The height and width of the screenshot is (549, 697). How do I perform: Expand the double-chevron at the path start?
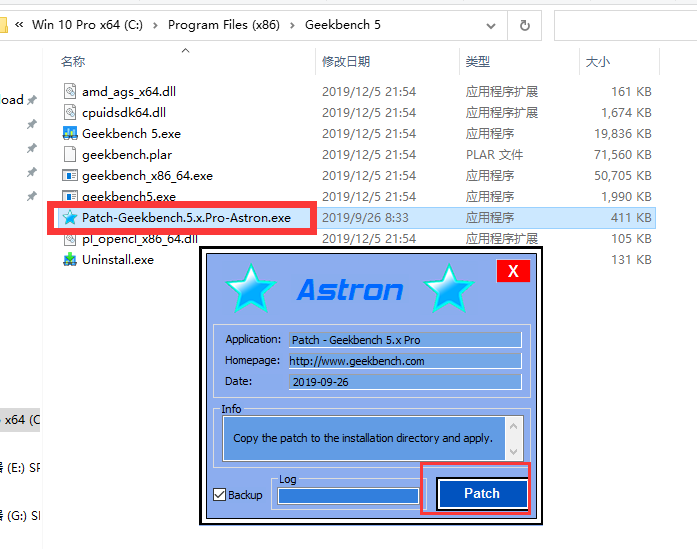[x=19, y=24]
